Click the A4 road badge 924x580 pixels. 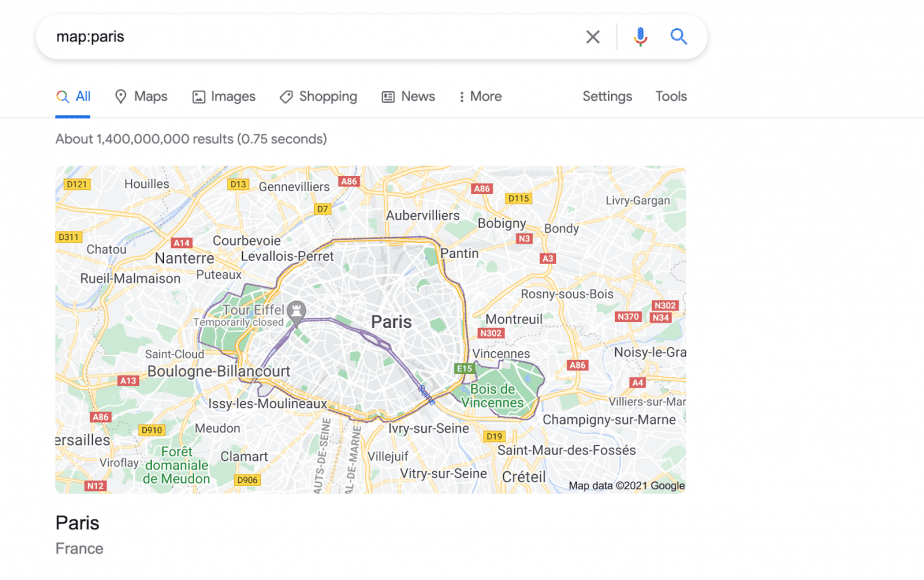(x=638, y=383)
